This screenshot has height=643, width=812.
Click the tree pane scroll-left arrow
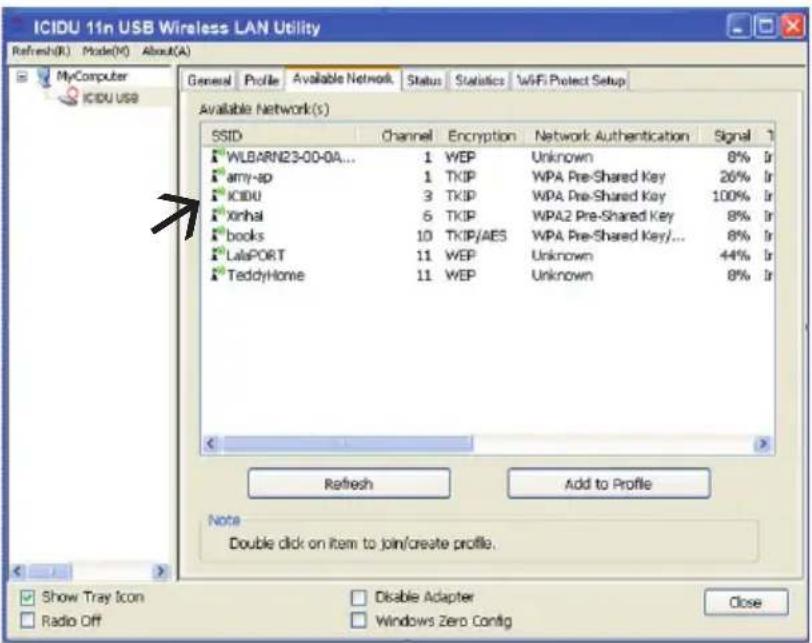coord(17,571)
